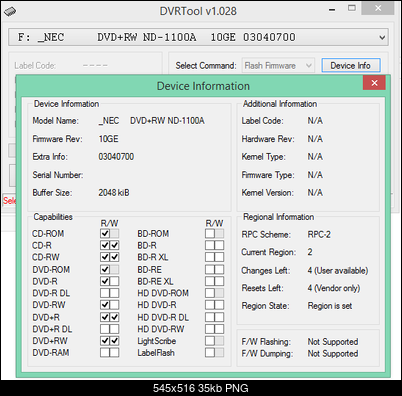Toggle DVD-RAM read checkbox
Viewport: 402px width, 396px height.
click(x=105, y=352)
